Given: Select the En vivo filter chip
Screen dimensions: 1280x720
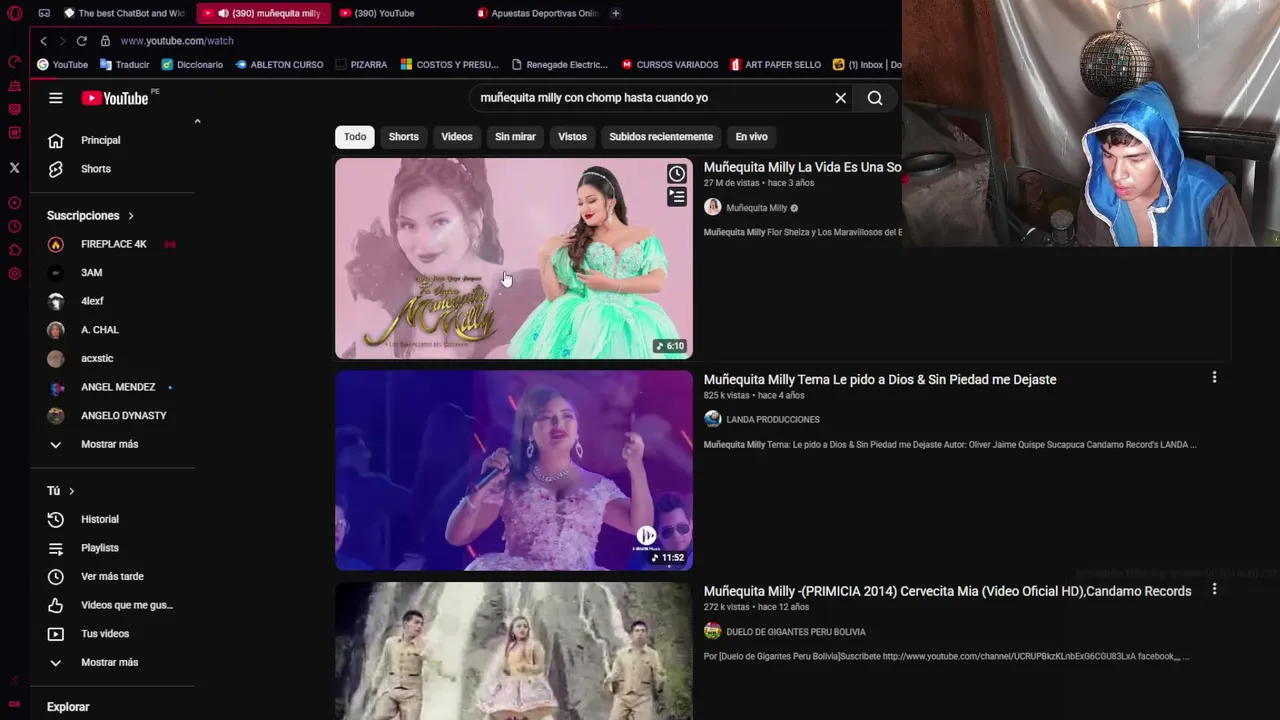Looking at the screenshot, I should tap(751, 137).
